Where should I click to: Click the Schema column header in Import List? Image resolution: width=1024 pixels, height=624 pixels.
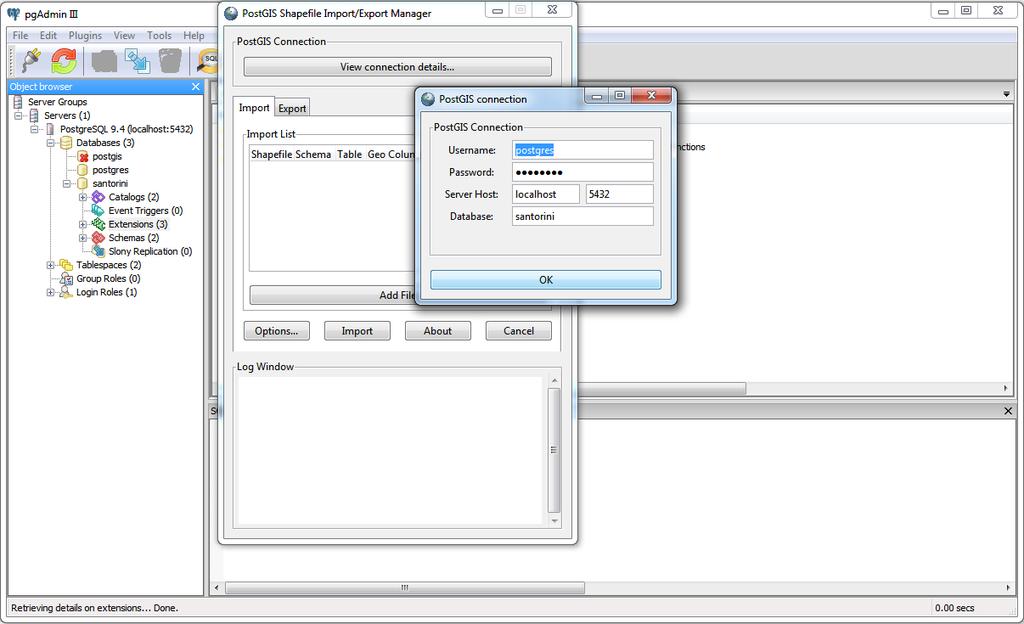click(313, 154)
